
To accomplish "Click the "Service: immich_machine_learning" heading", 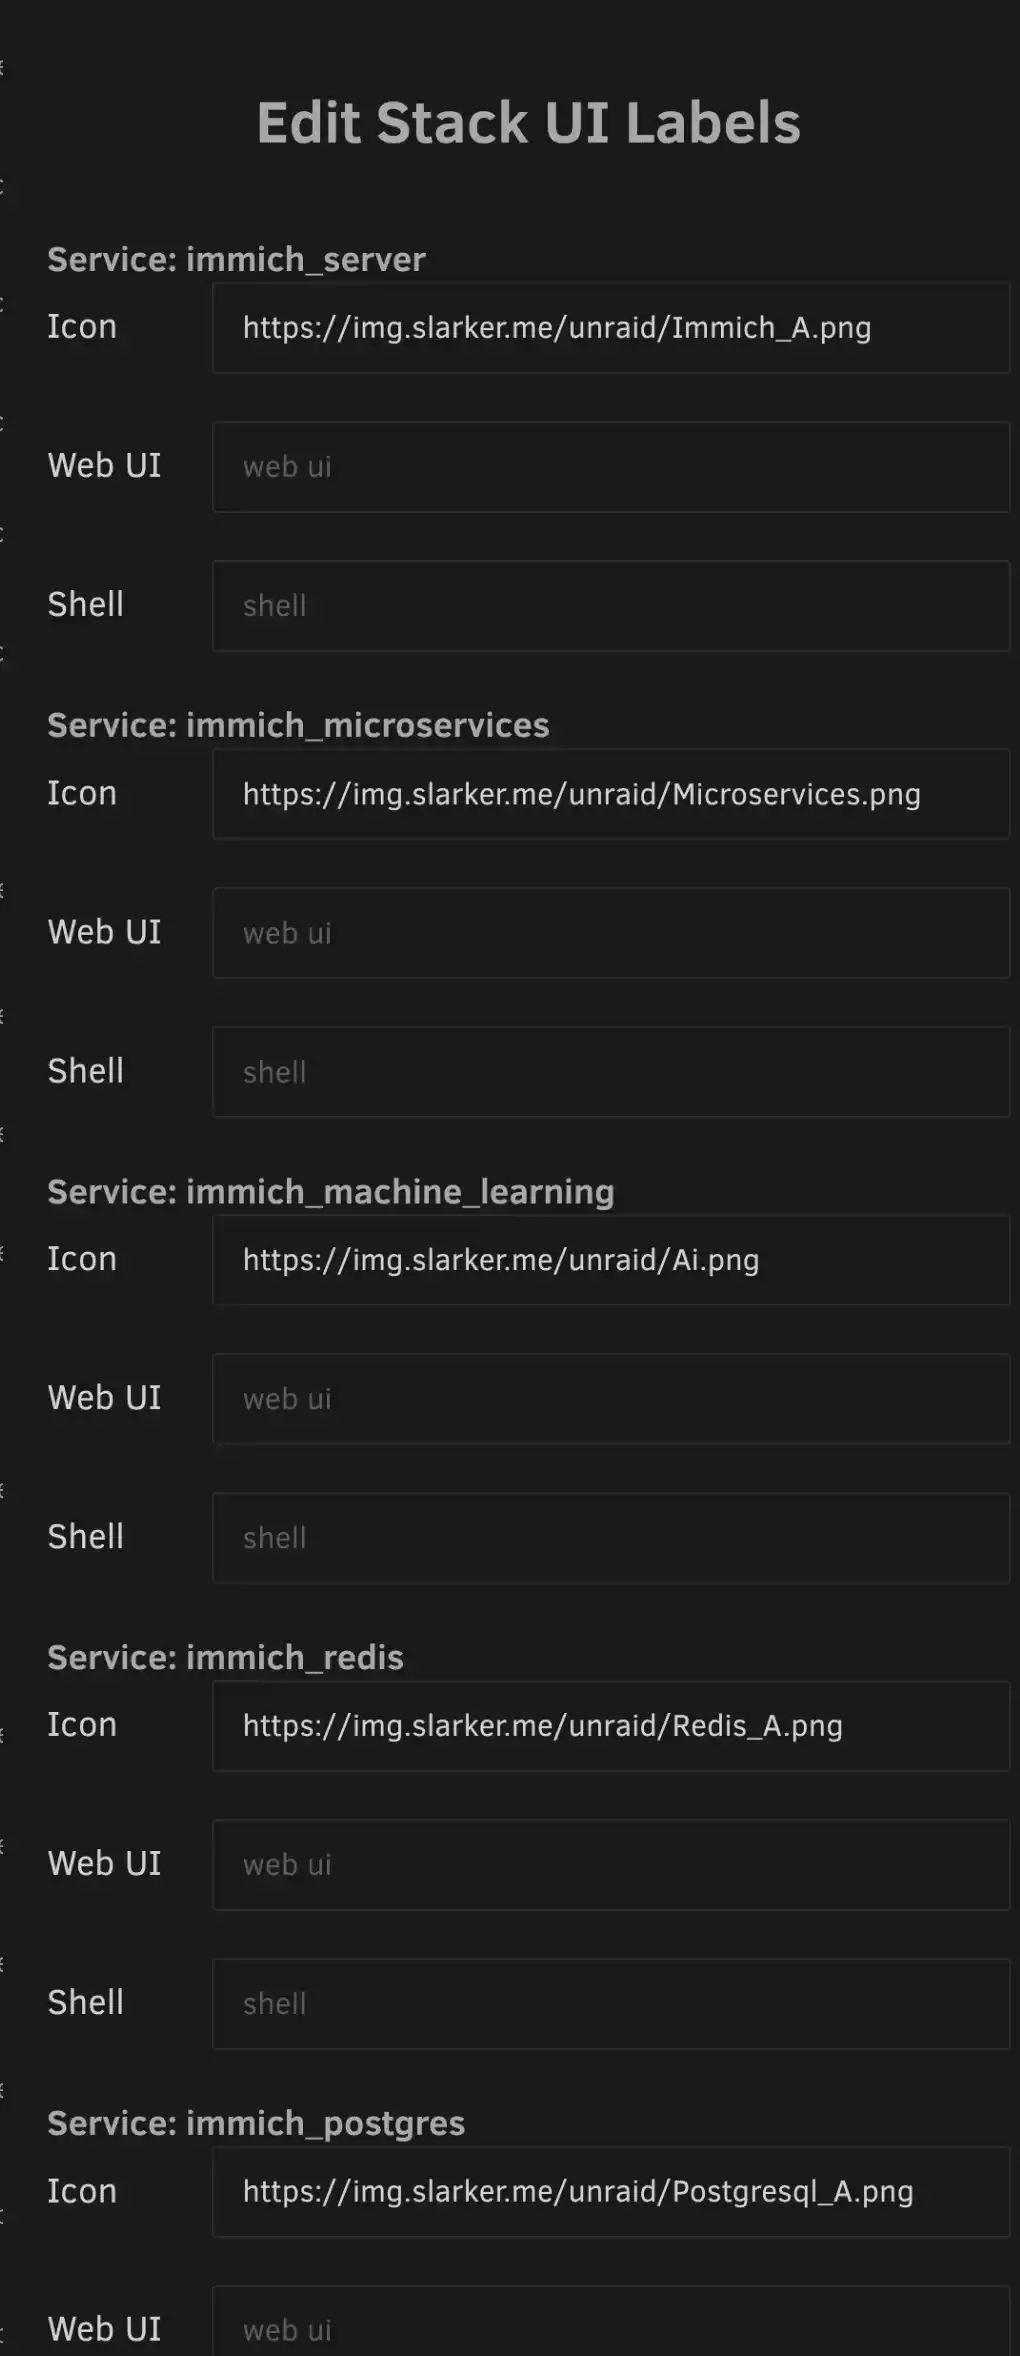I will [330, 1192].
